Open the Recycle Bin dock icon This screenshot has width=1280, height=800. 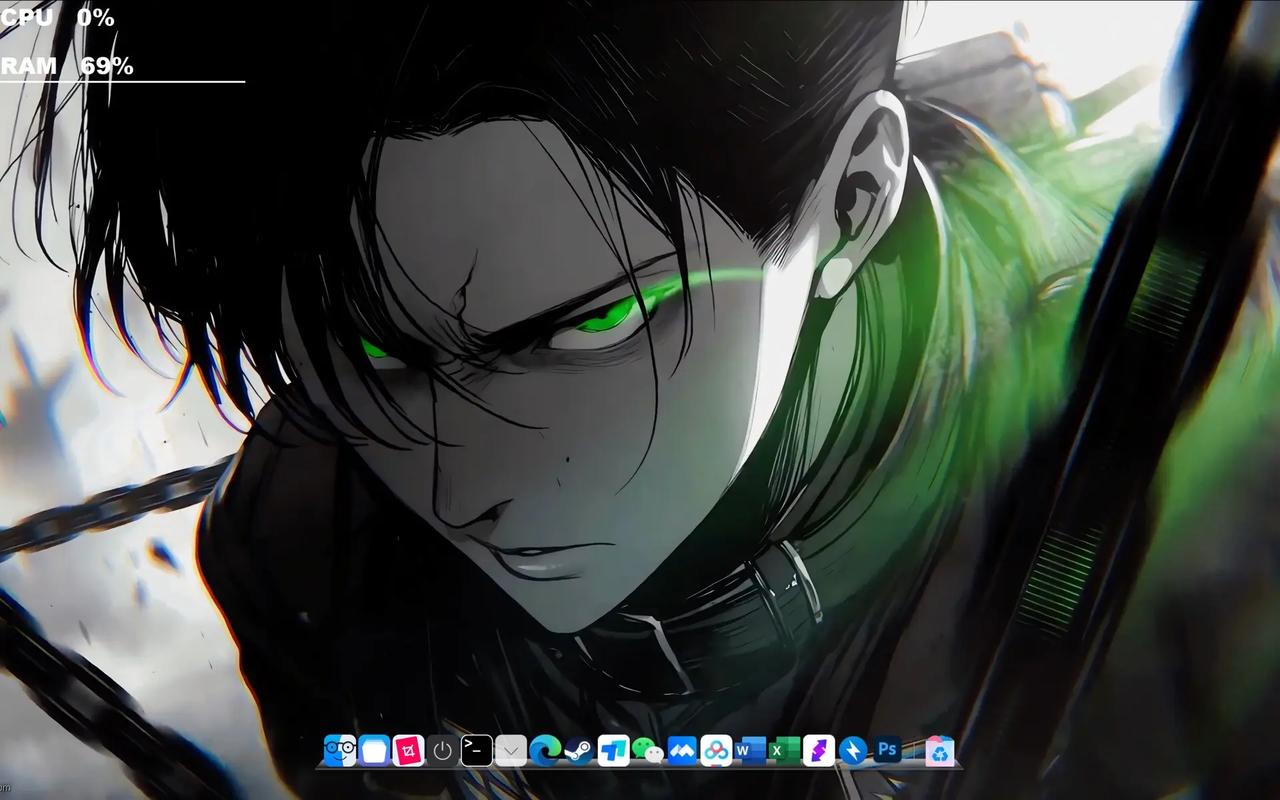[x=939, y=750]
